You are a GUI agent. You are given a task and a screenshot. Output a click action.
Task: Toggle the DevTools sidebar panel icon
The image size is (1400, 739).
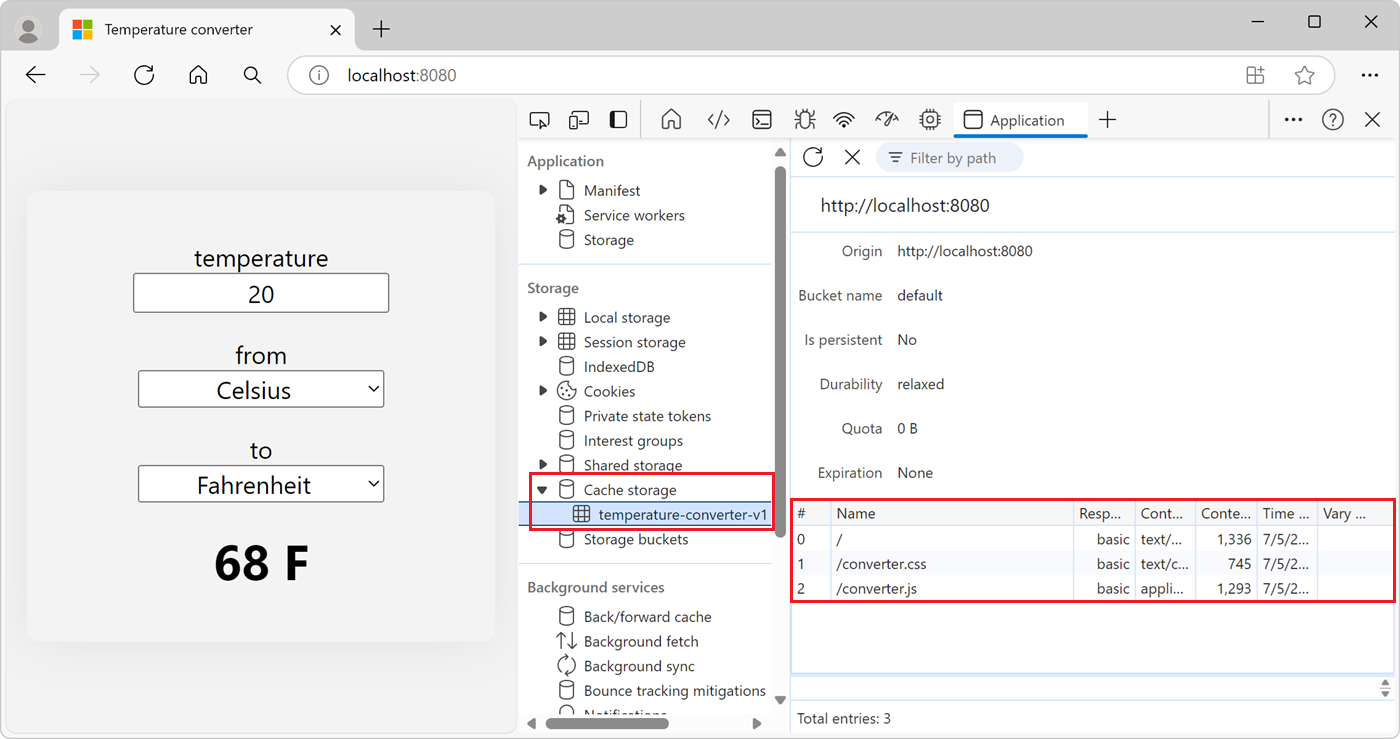point(619,120)
